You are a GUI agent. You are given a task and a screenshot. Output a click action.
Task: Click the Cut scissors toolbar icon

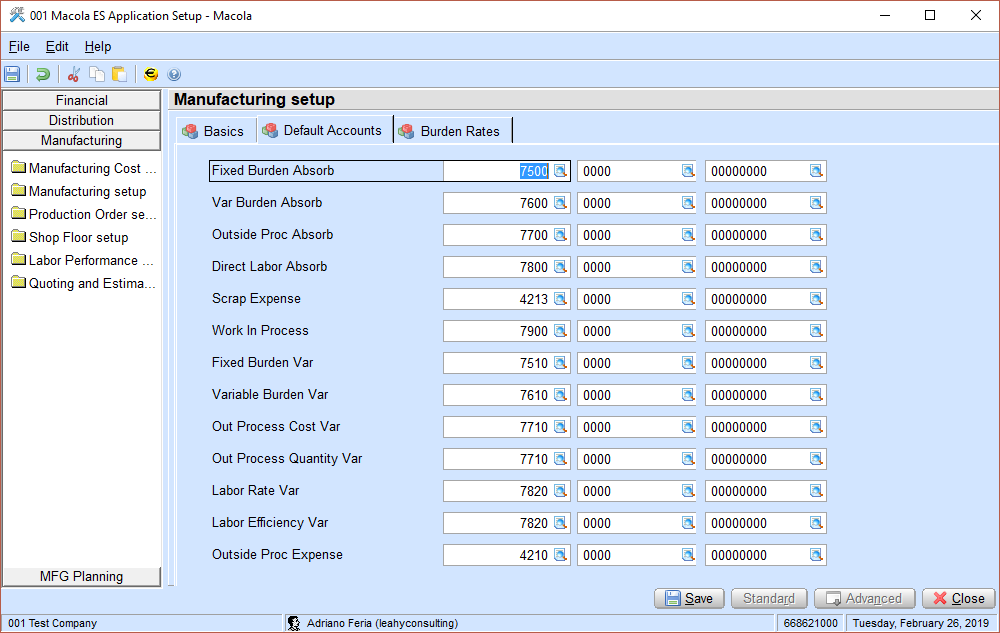[73, 74]
